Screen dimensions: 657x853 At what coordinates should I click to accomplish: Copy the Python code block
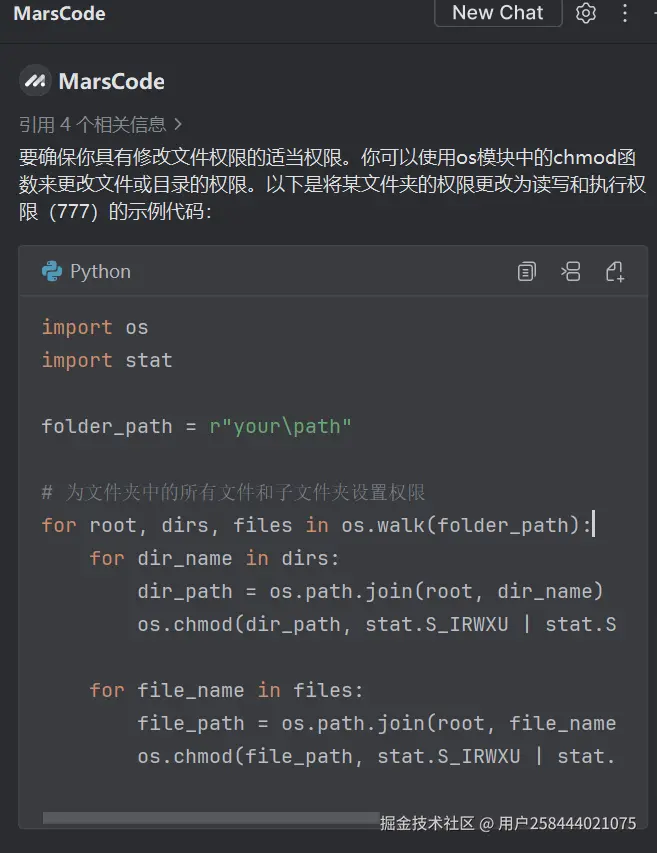pos(526,271)
